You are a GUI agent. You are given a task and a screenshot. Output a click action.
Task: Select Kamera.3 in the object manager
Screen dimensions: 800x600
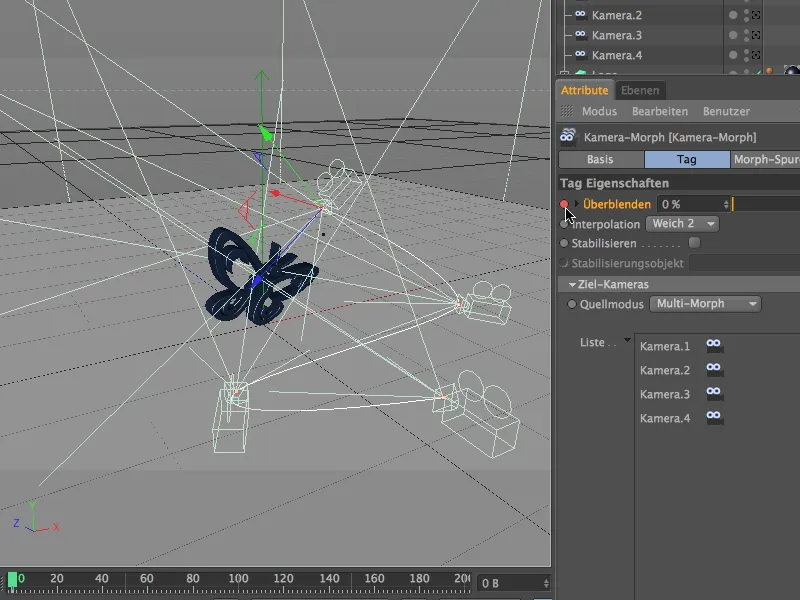point(616,35)
